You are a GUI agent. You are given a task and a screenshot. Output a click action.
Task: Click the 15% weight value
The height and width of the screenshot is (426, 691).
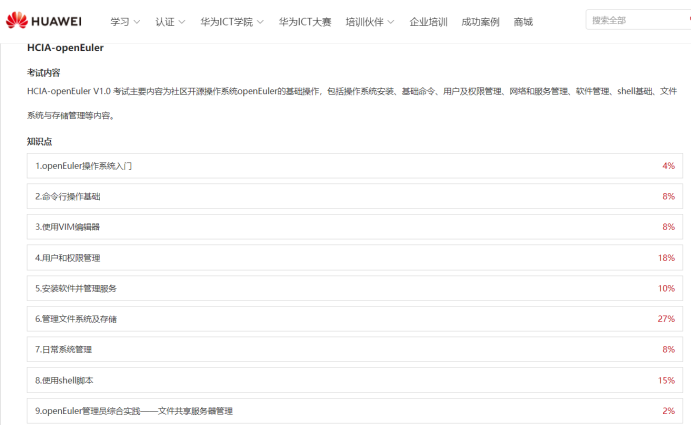(x=666, y=380)
